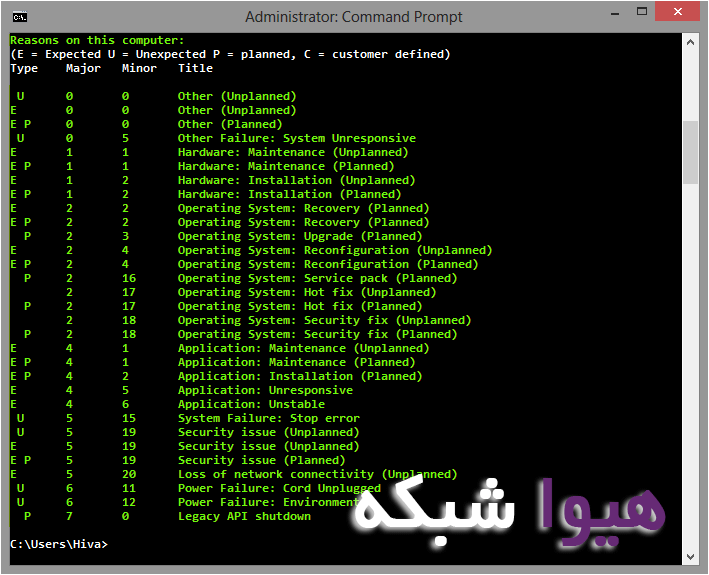709x575 pixels.
Task: Click 'Other Failure: System Unresponsive' text
Action: pyautogui.click(x=296, y=138)
